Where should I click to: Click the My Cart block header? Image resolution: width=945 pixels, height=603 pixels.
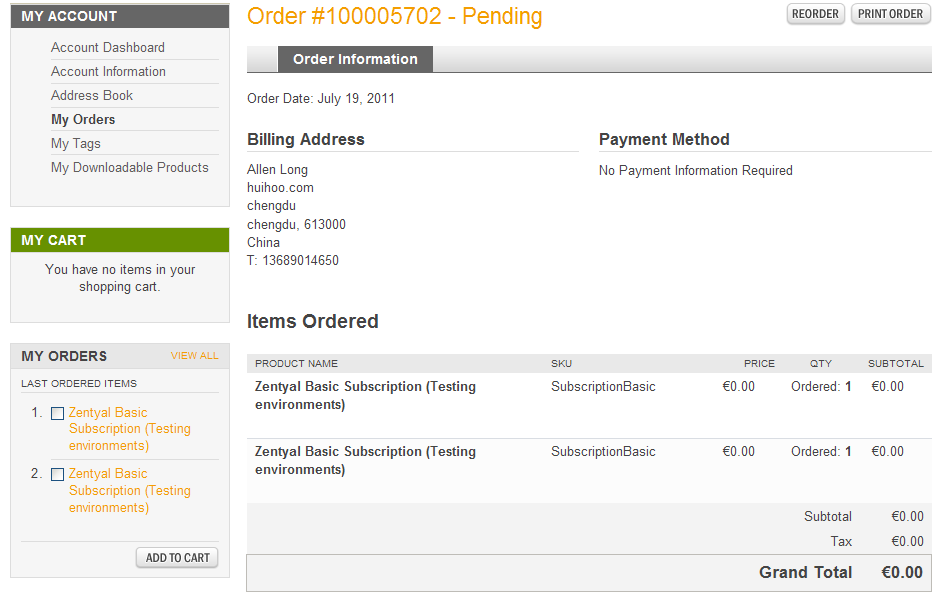[120, 240]
